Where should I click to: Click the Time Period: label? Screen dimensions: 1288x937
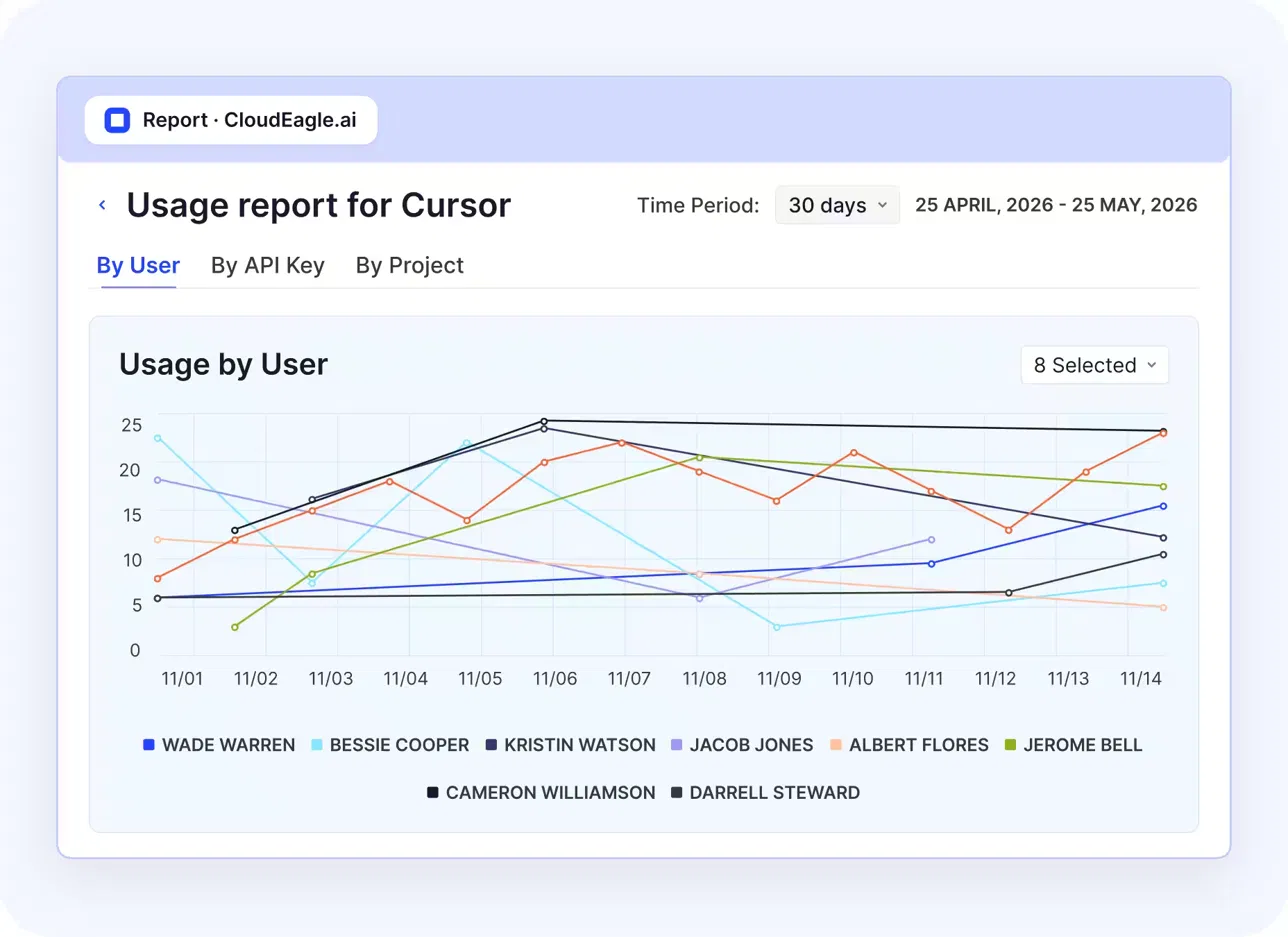[x=698, y=205]
